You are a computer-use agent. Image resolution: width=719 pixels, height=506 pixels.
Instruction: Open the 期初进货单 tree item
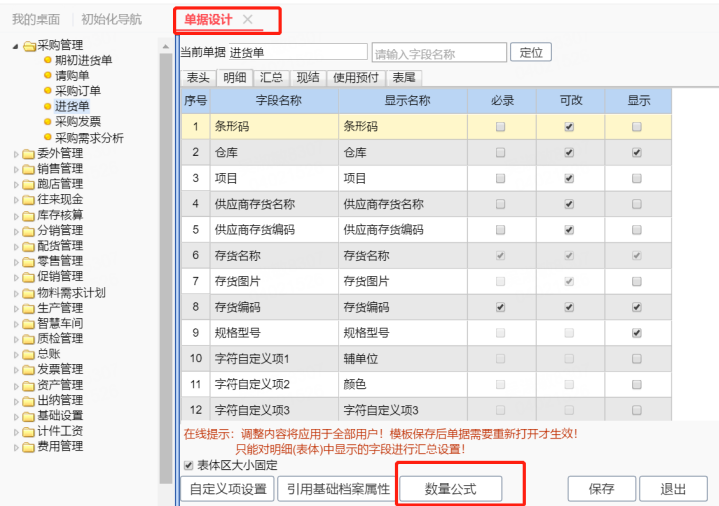[83, 60]
